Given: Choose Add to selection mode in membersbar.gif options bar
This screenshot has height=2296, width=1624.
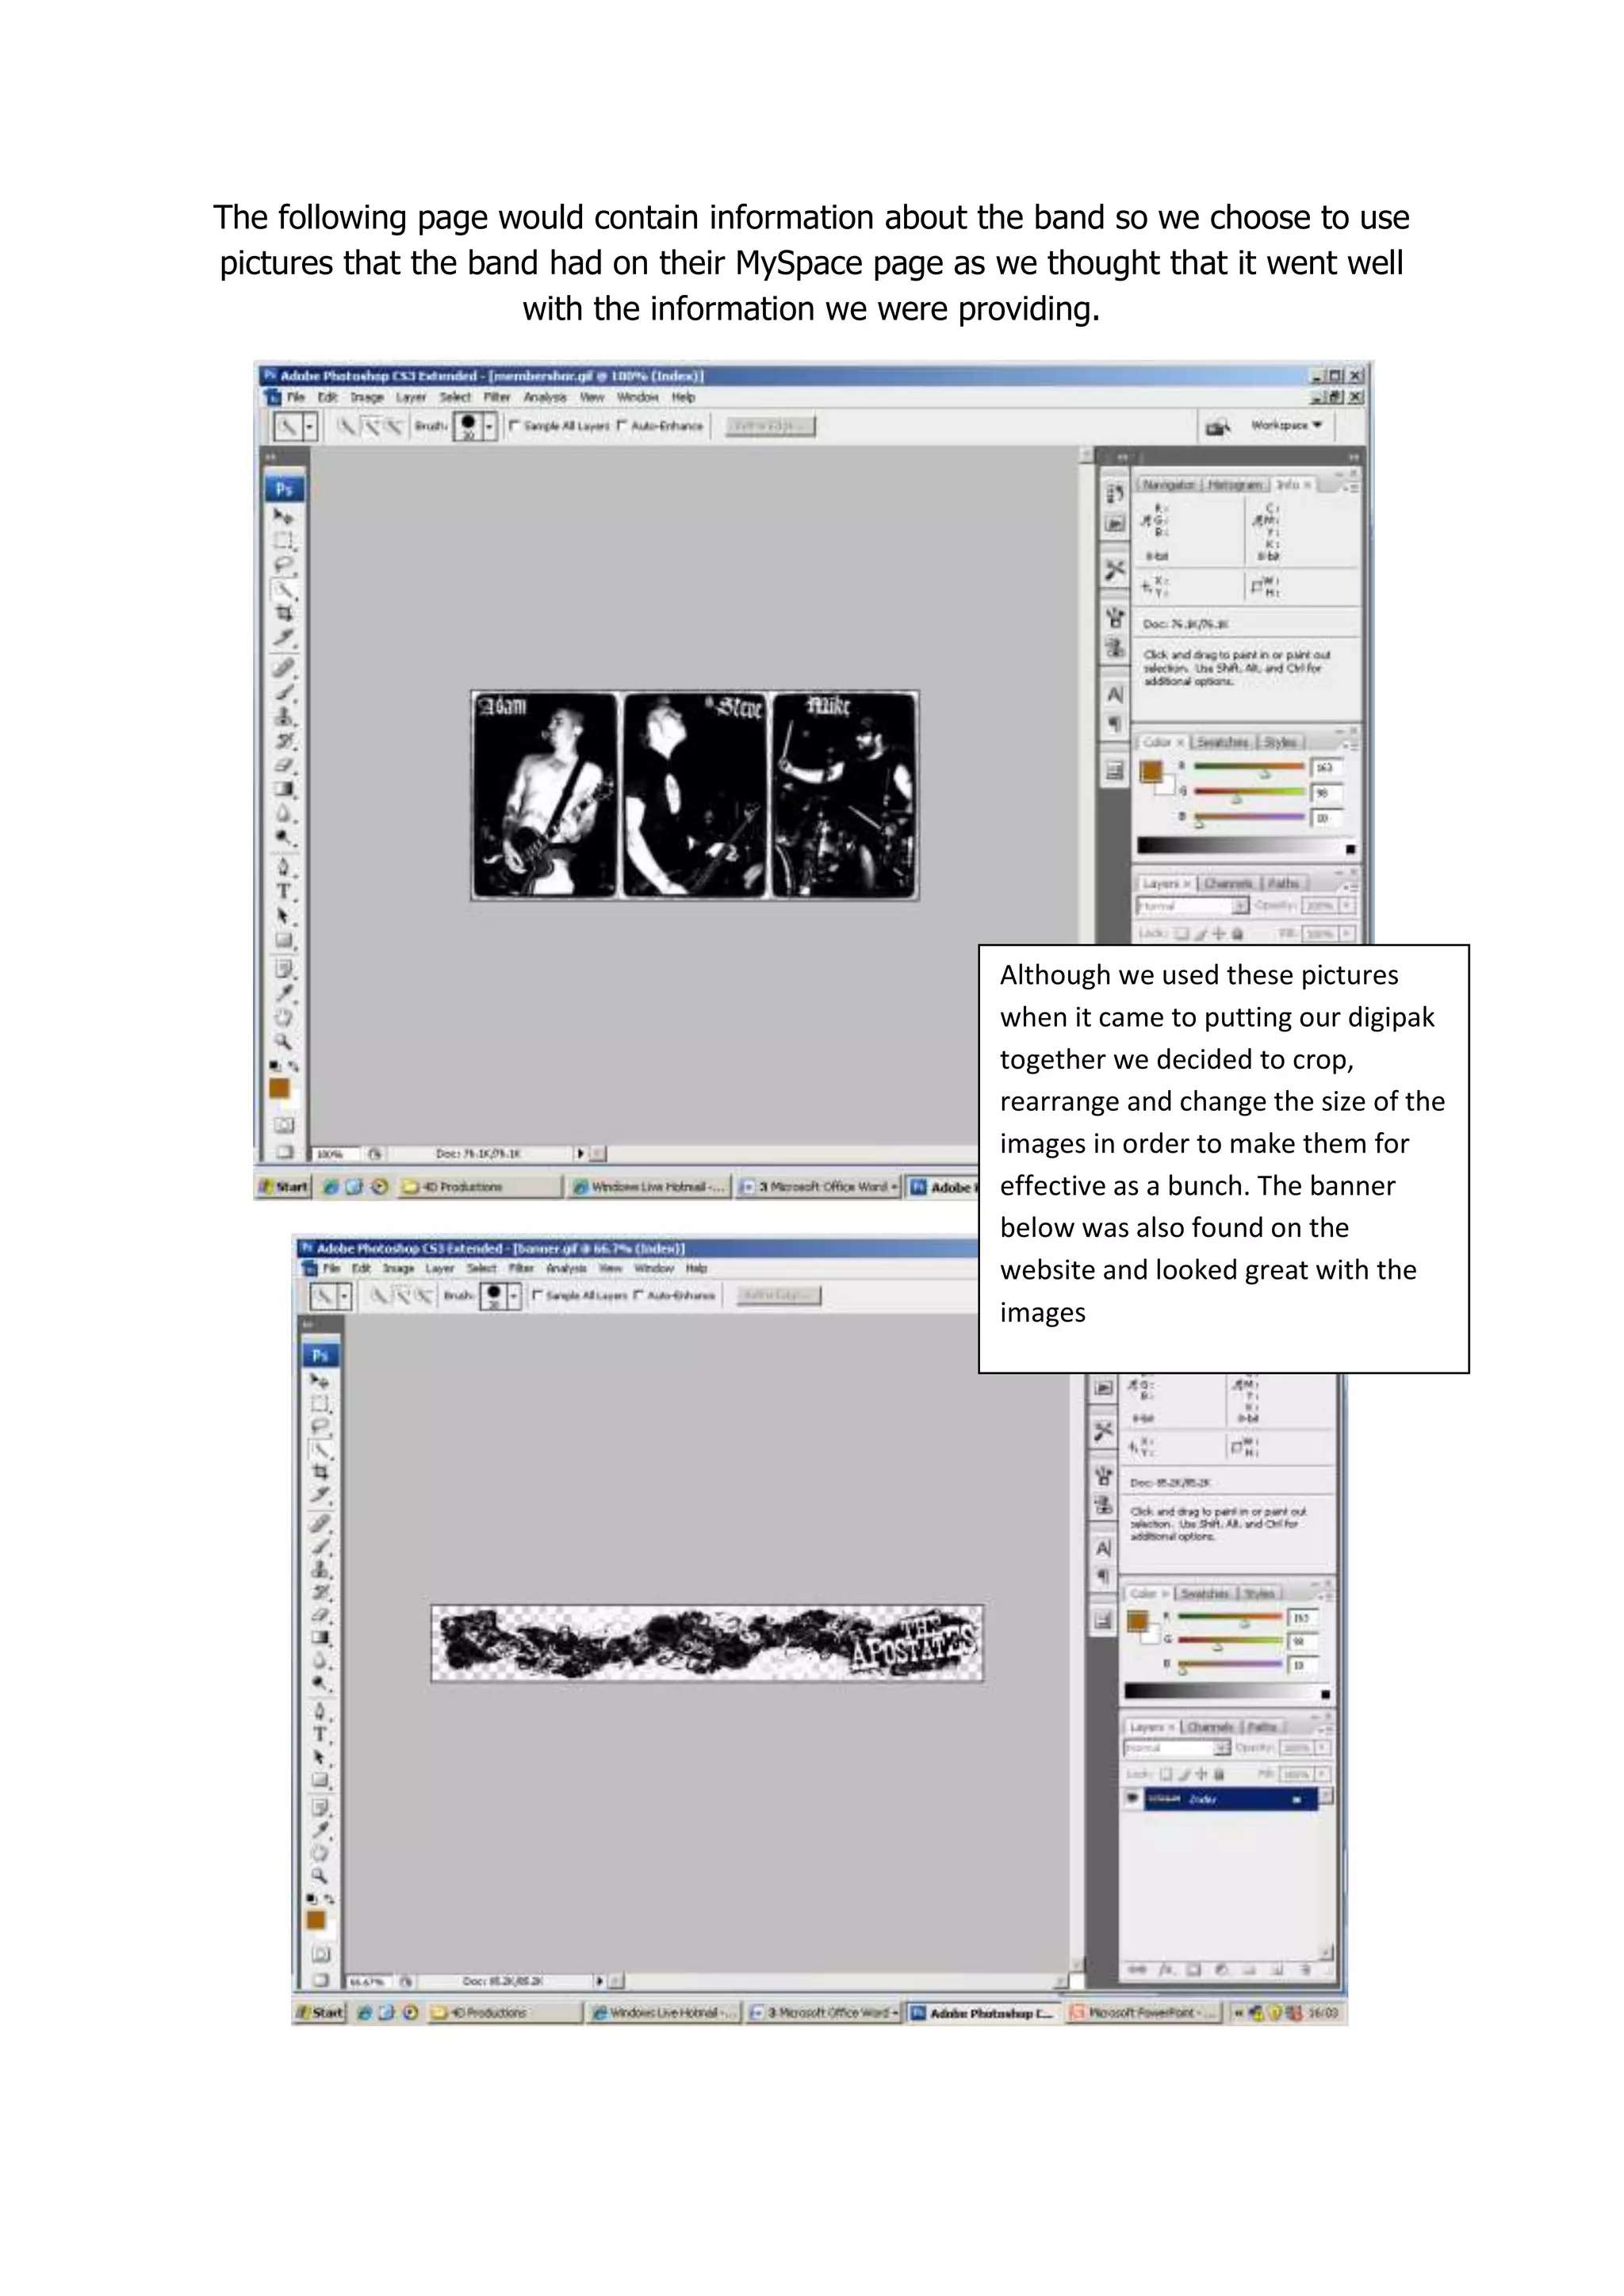Looking at the screenshot, I should click(371, 427).
